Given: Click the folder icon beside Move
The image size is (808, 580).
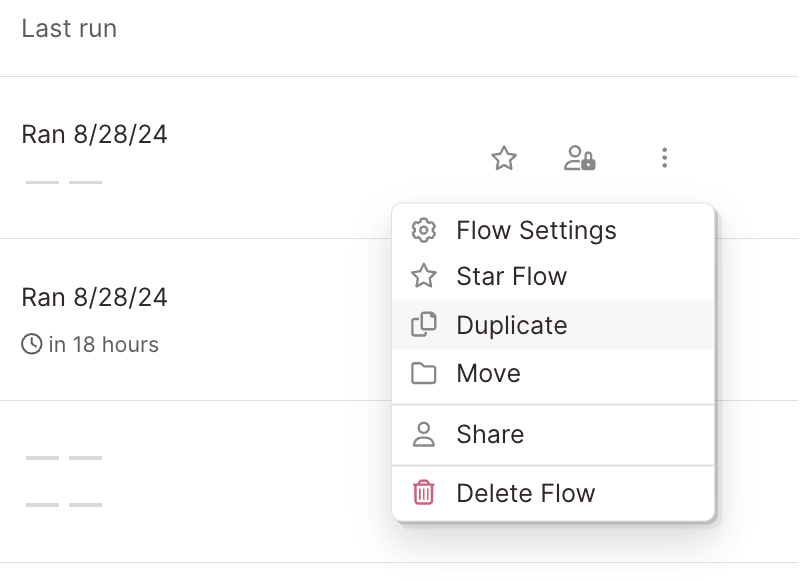Looking at the screenshot, I should (424, 374).
